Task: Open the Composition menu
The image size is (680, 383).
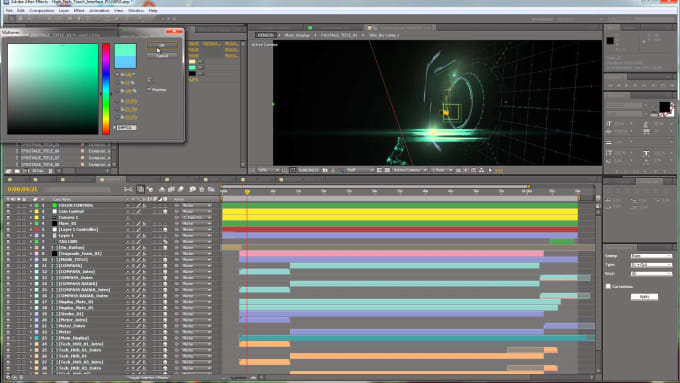Action: tap(42, 10)
